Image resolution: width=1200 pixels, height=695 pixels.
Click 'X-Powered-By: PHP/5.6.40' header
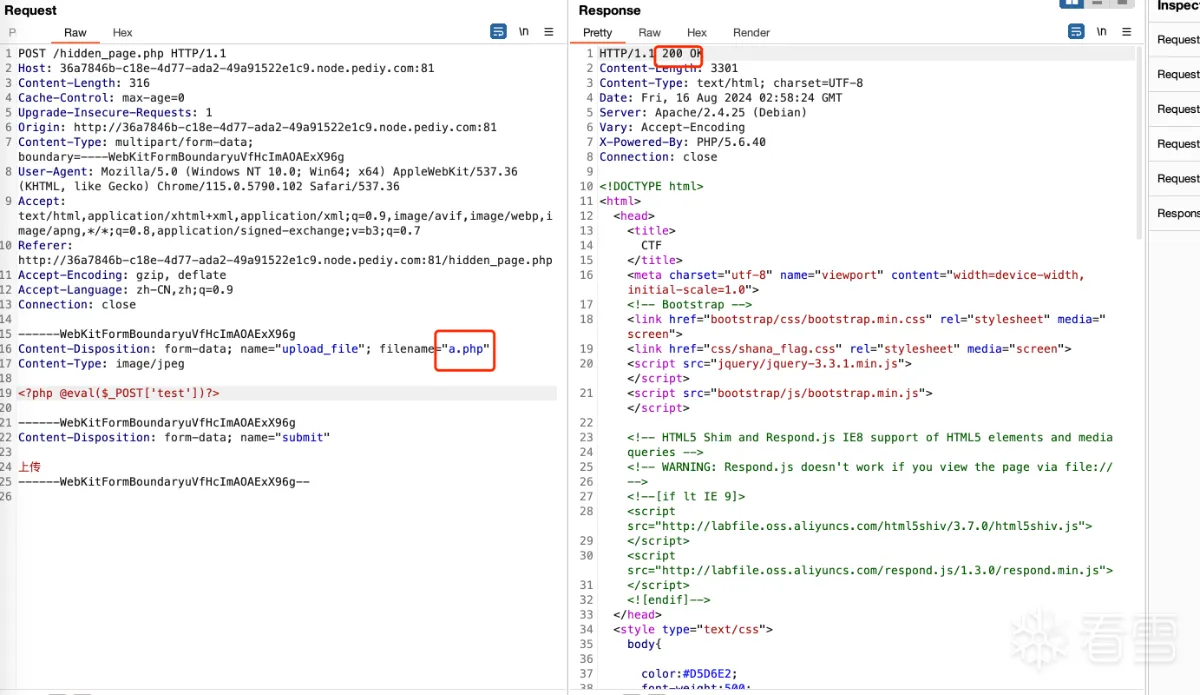pos(683,143)
